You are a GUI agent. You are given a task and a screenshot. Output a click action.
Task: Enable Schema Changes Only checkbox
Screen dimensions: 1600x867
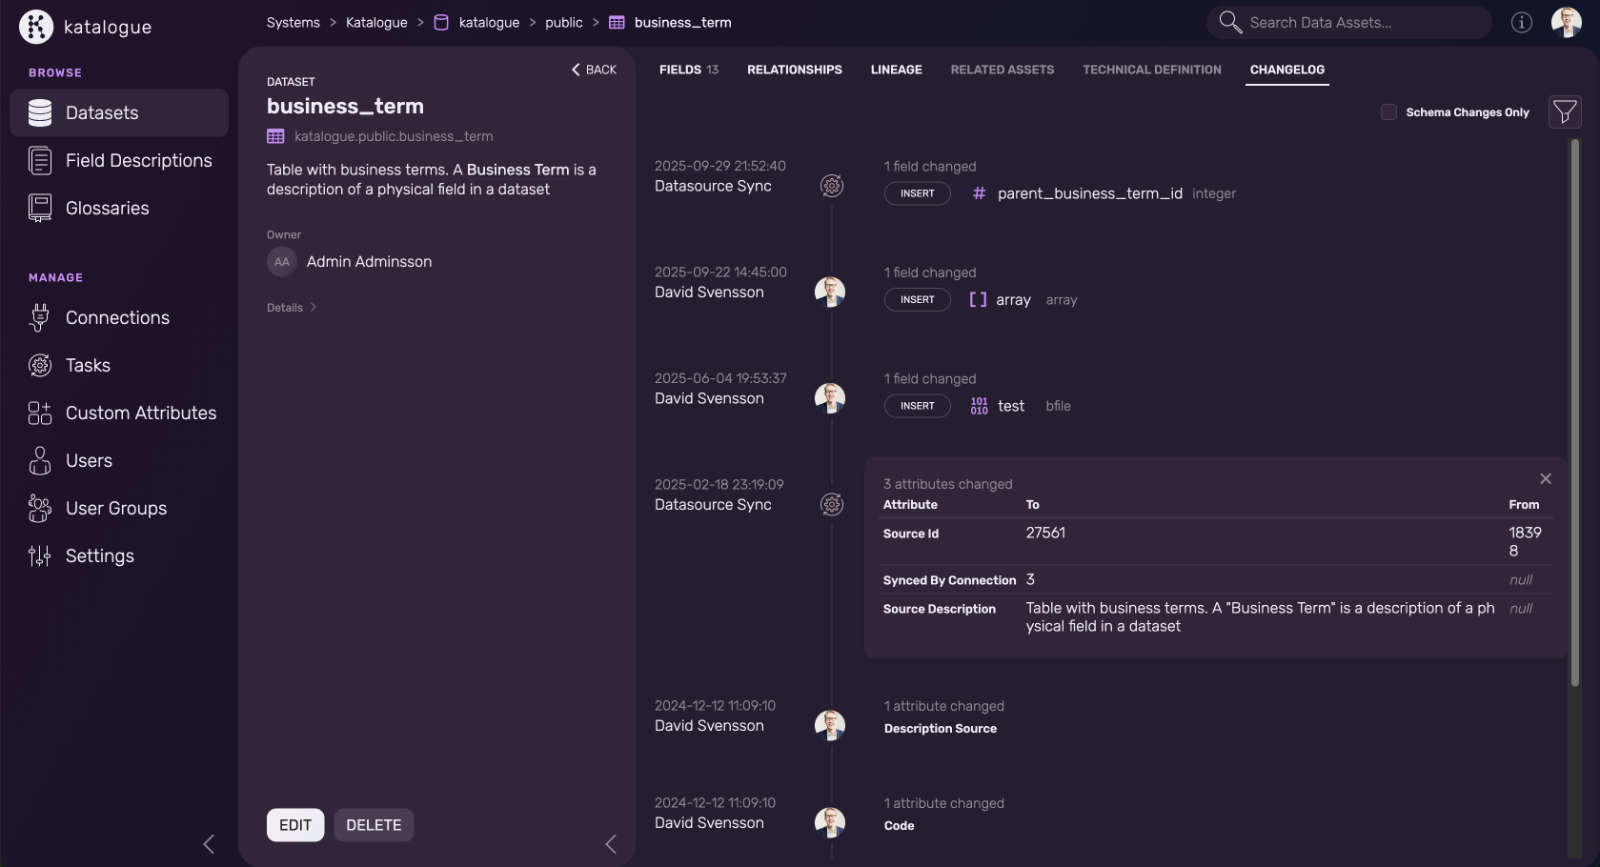tap(1389, 112)
